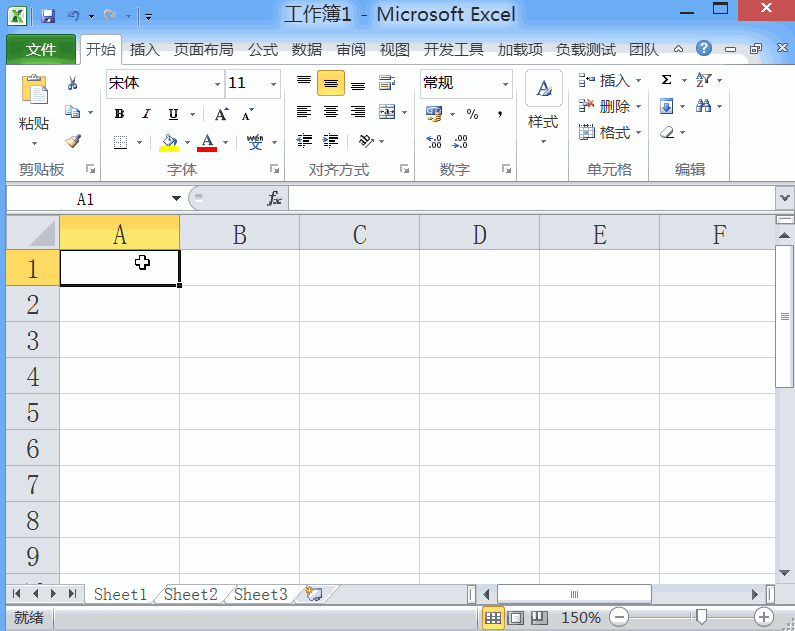Click the Decrease Decimal icon
The width and height of the screenshot is (795, 631).
pyautogui.click(x=460, y=141)
